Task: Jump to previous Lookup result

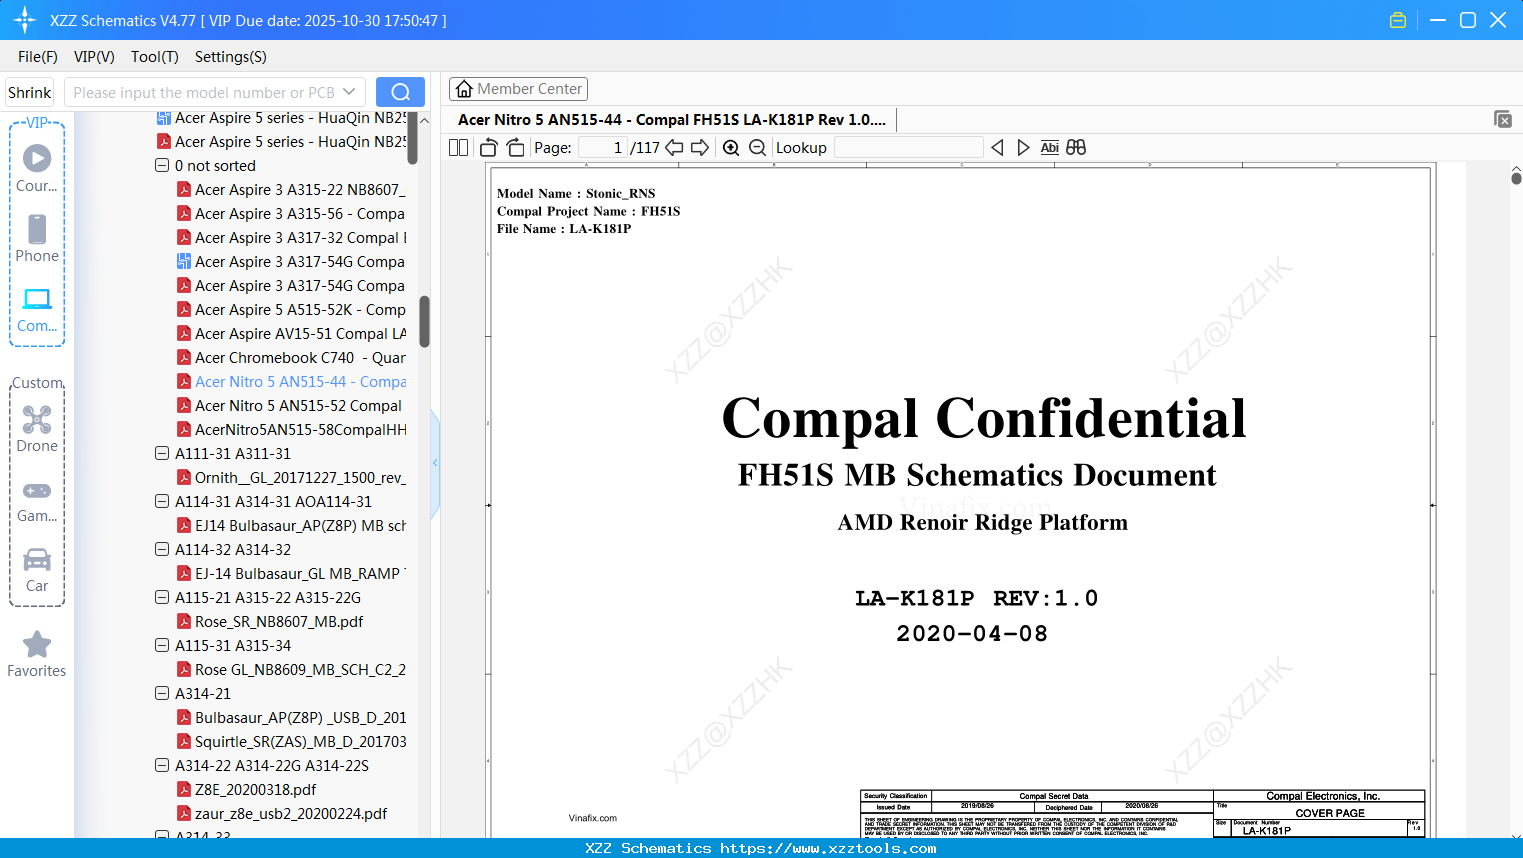Action: (x=997, y=148)
